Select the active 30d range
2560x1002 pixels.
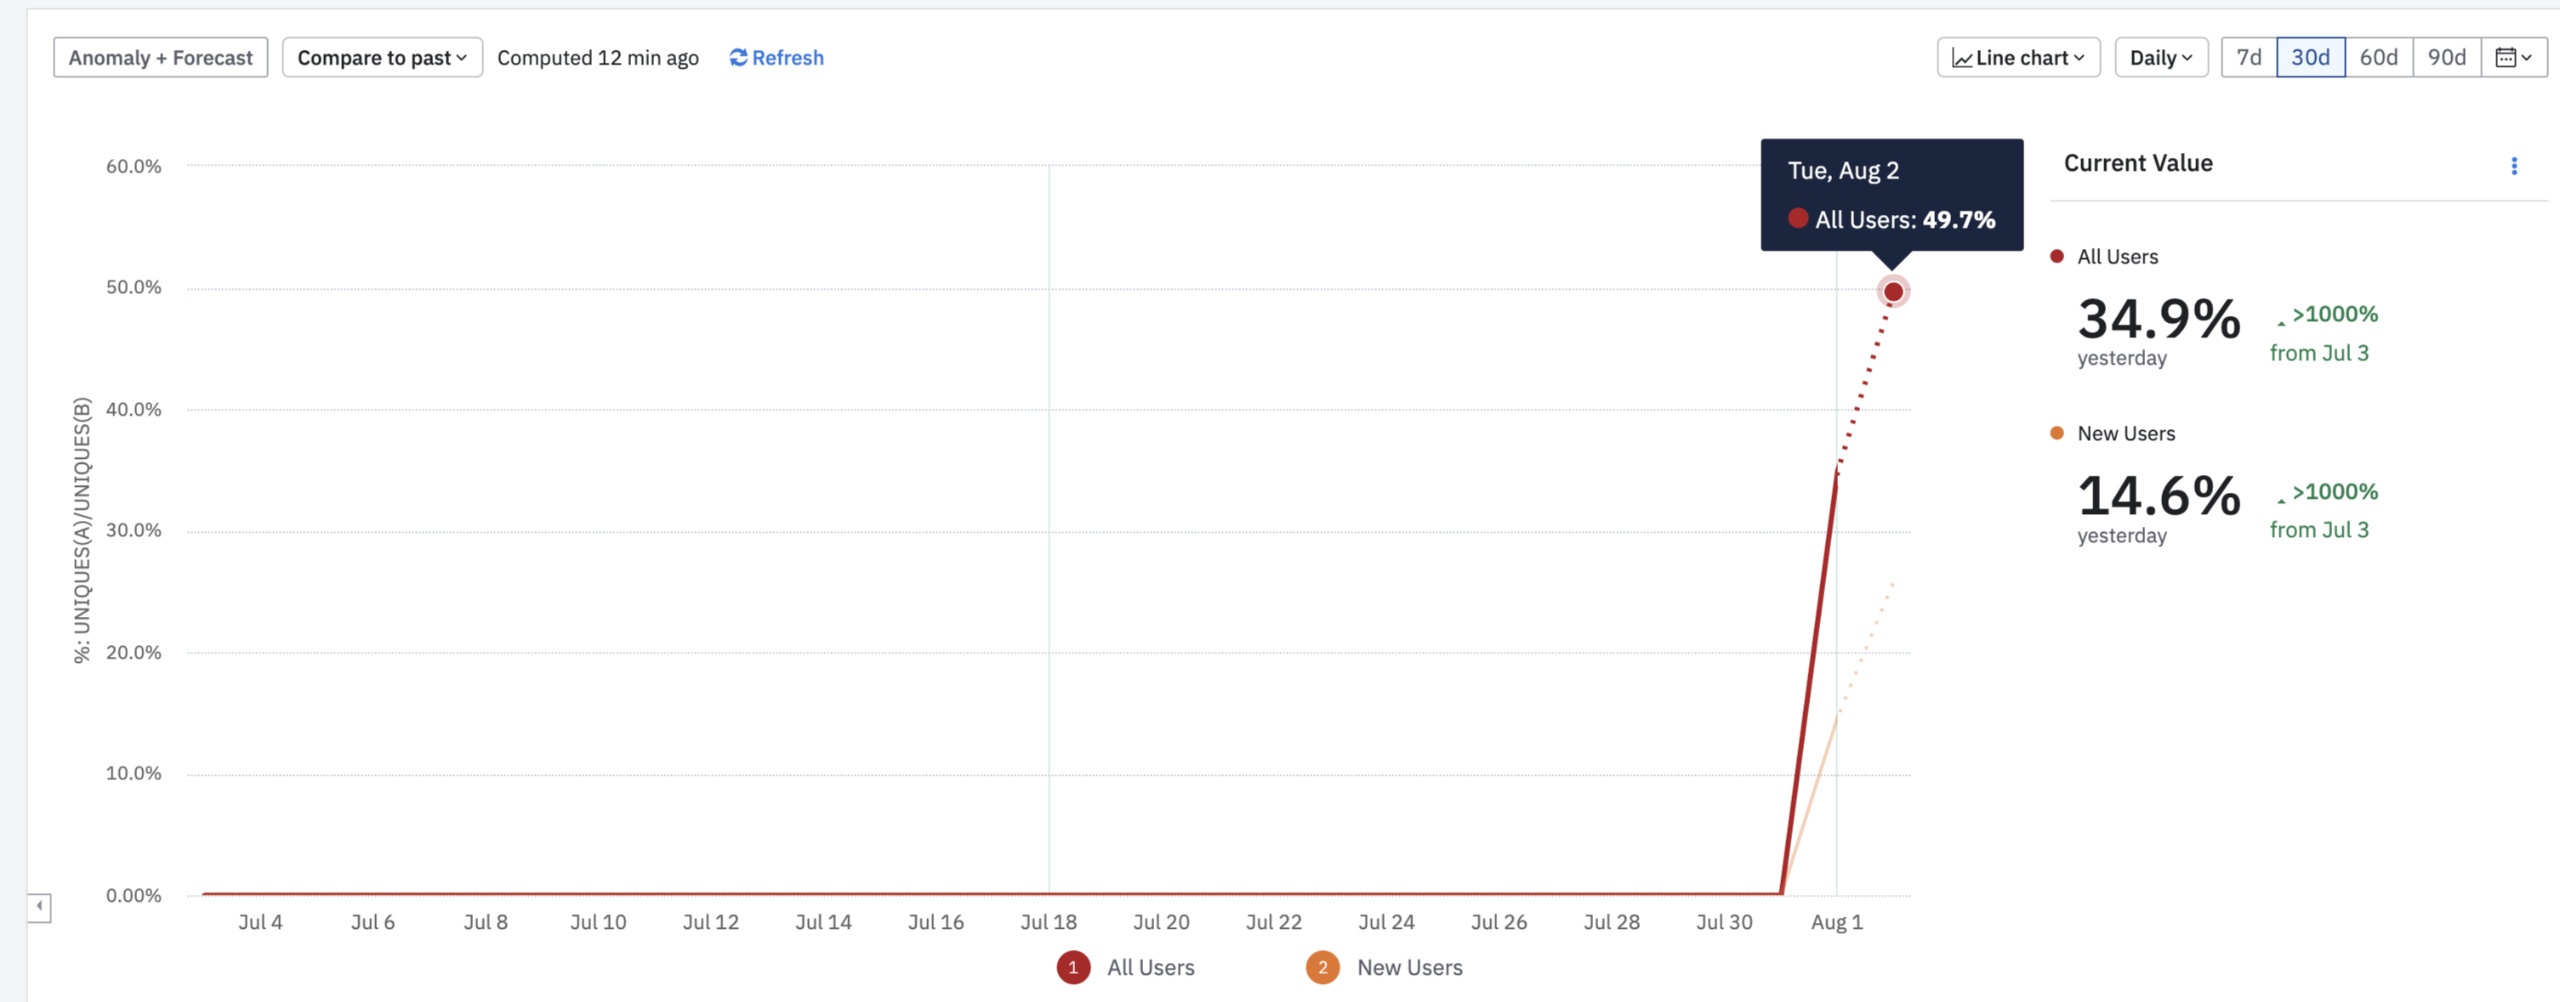[2310, 58]
